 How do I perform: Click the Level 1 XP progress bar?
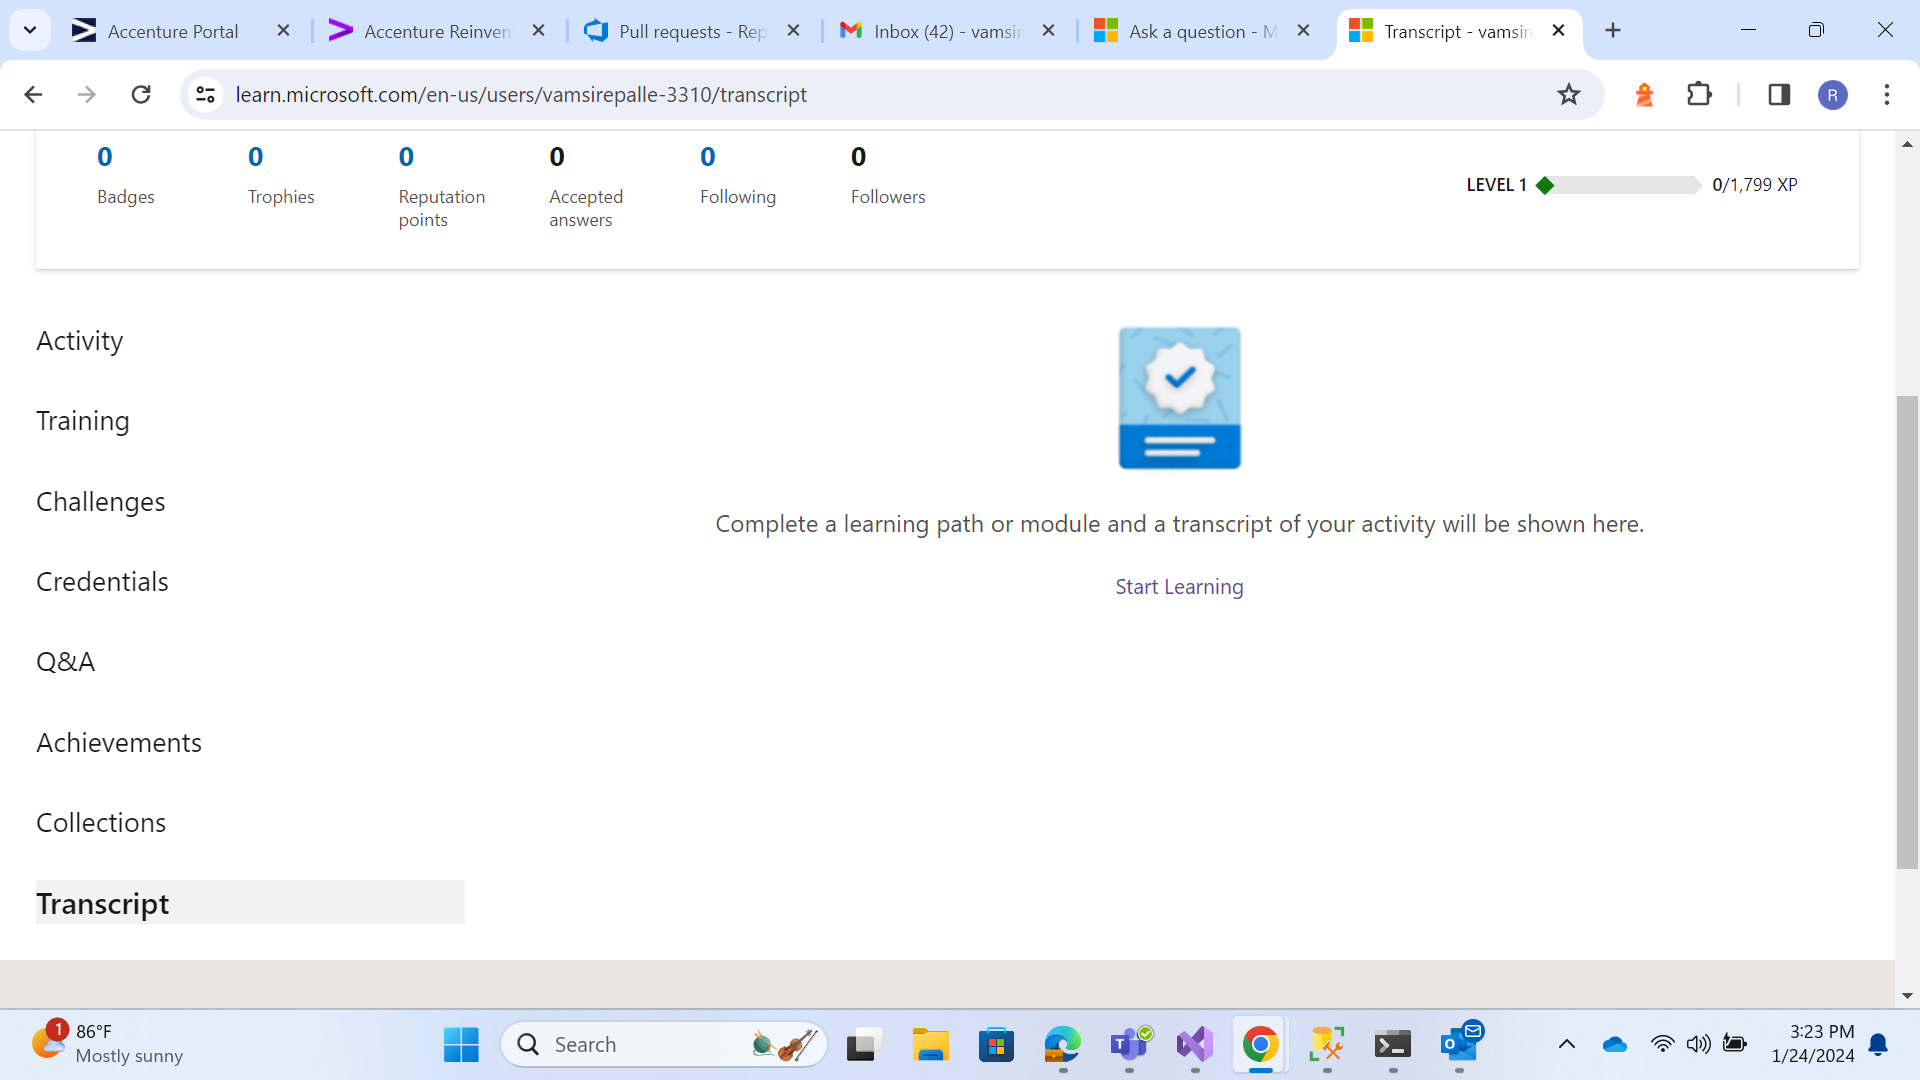[x=1620, y=185]
